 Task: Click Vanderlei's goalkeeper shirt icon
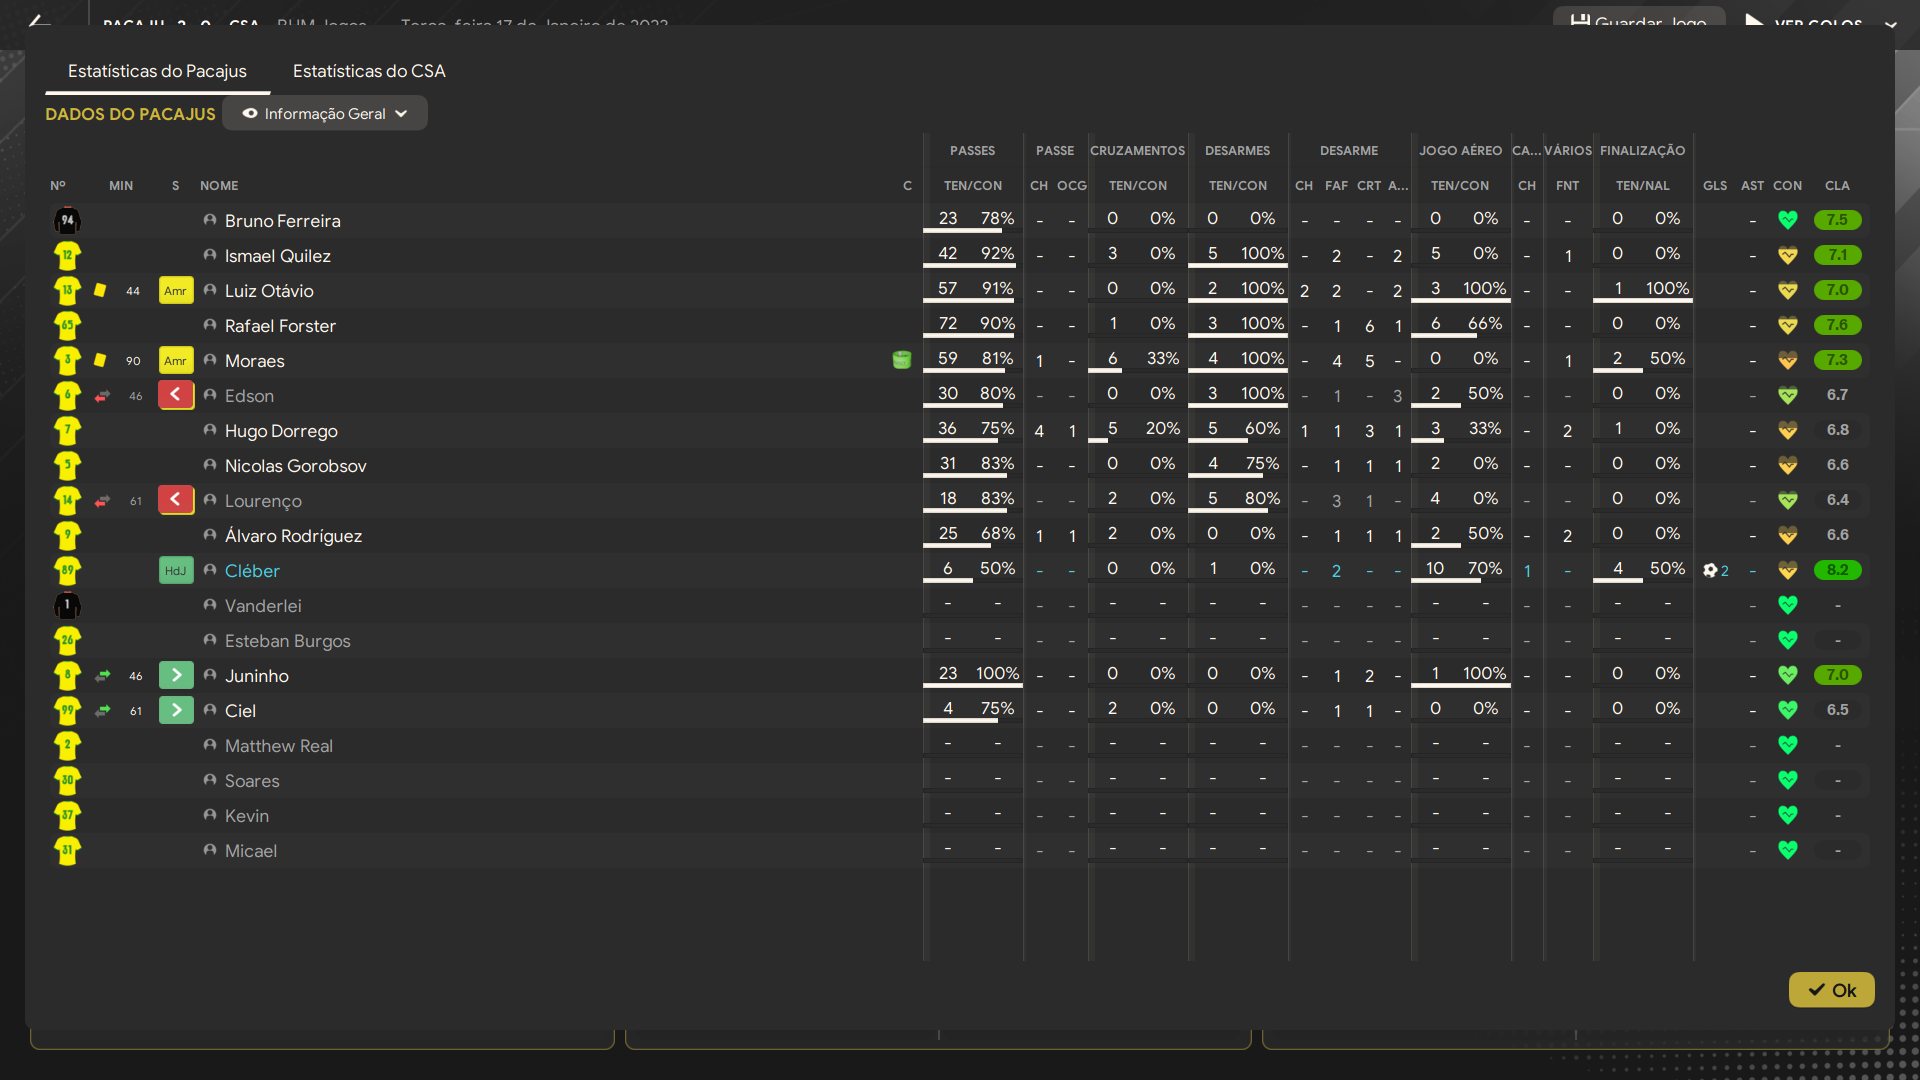pos(67,605)
